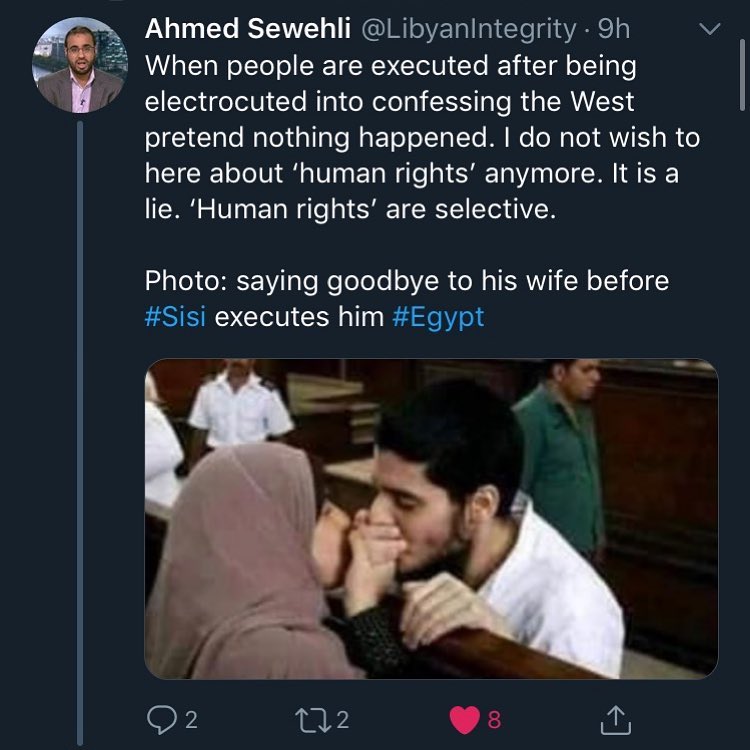Click the thread connector line below avatar
This screenshot has width=750, height=750.
coord(80,433)
